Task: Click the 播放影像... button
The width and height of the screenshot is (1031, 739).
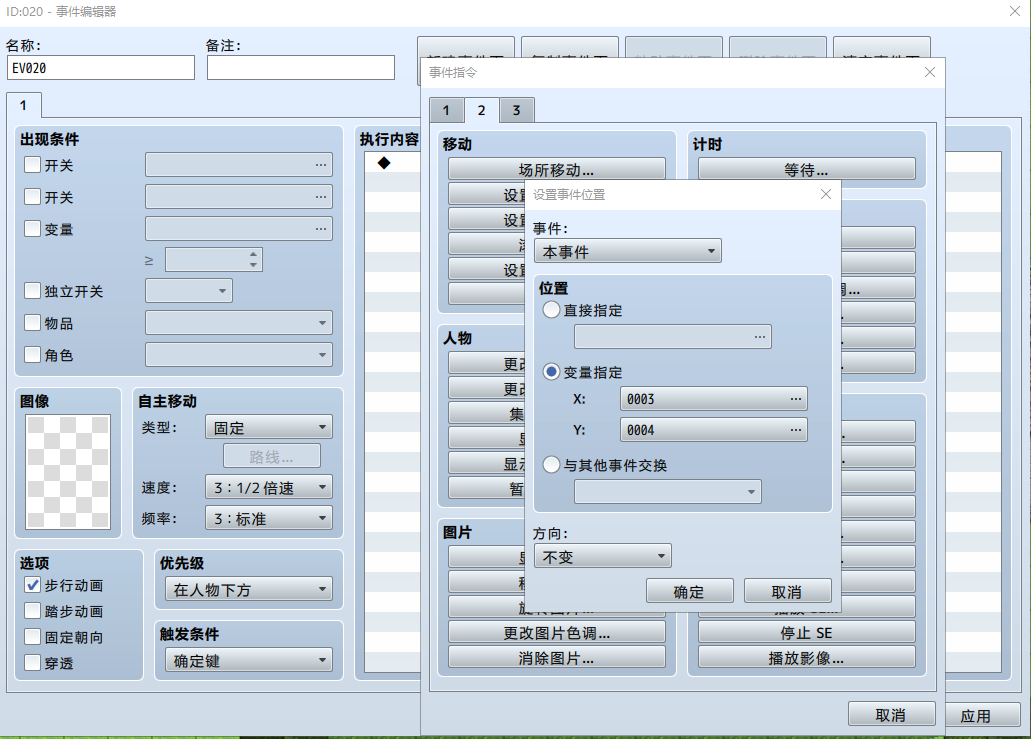Action: click(807, 657)
